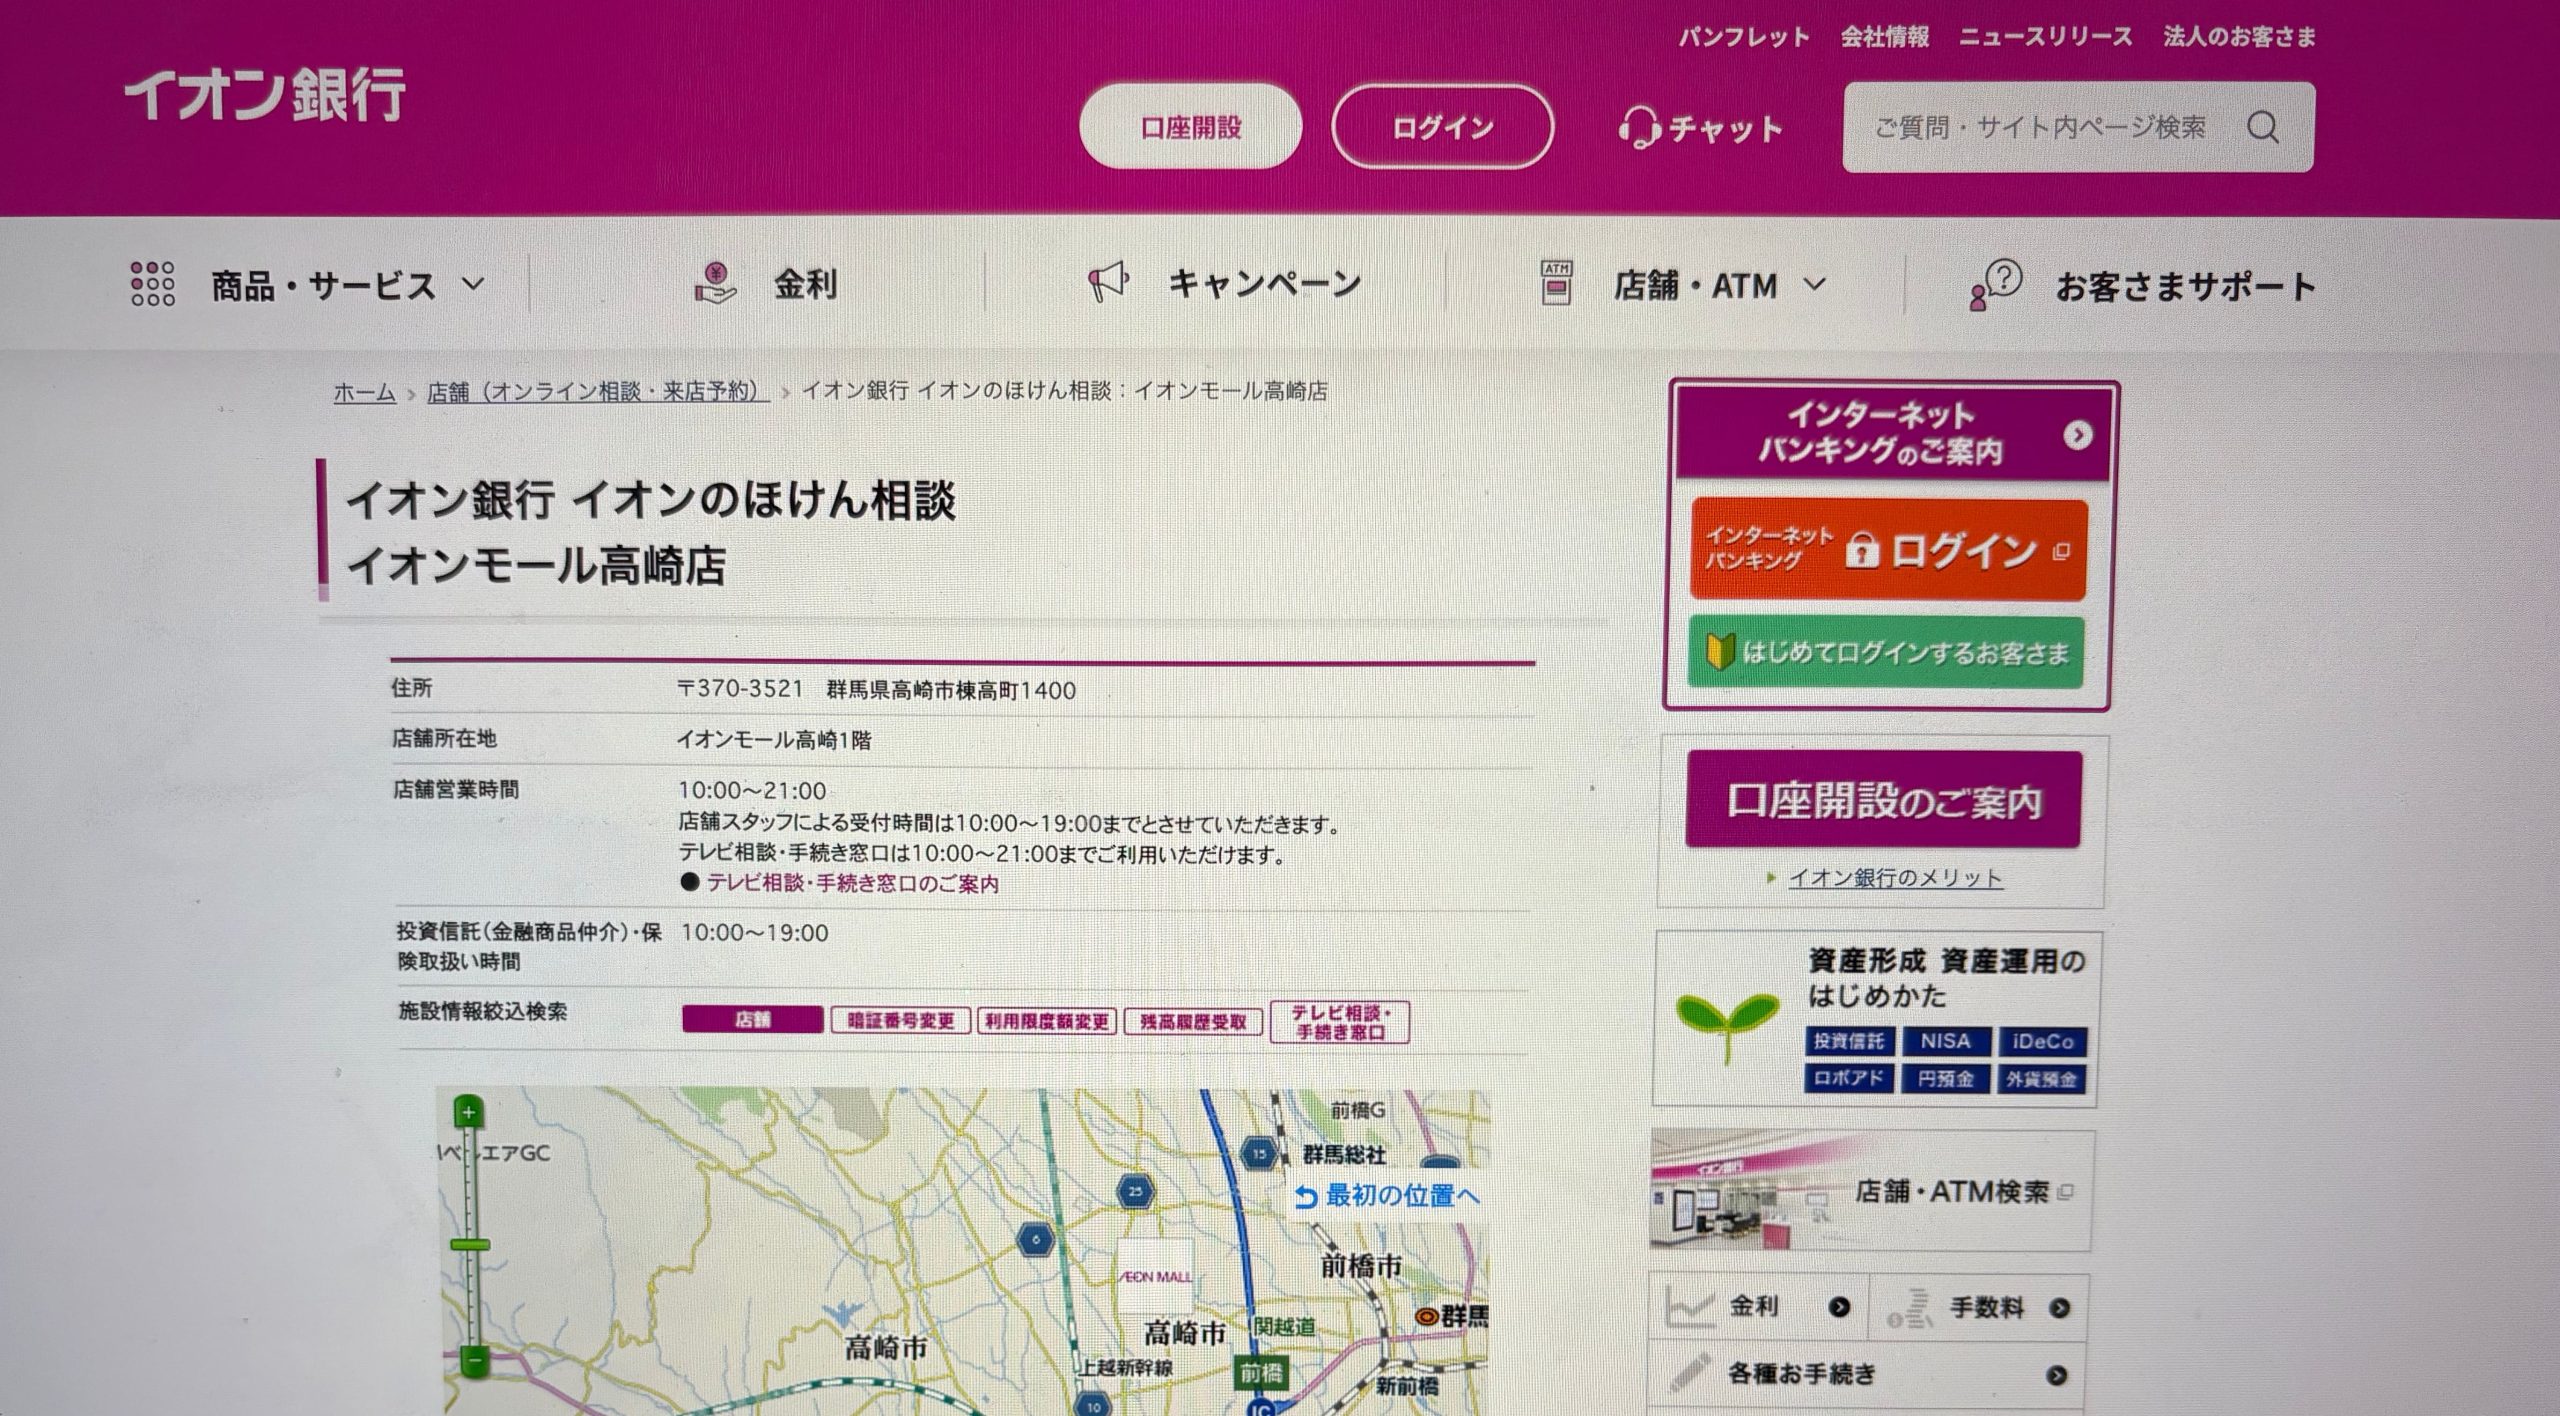Open the ニュースリリース top menu item

[2045, 37]
